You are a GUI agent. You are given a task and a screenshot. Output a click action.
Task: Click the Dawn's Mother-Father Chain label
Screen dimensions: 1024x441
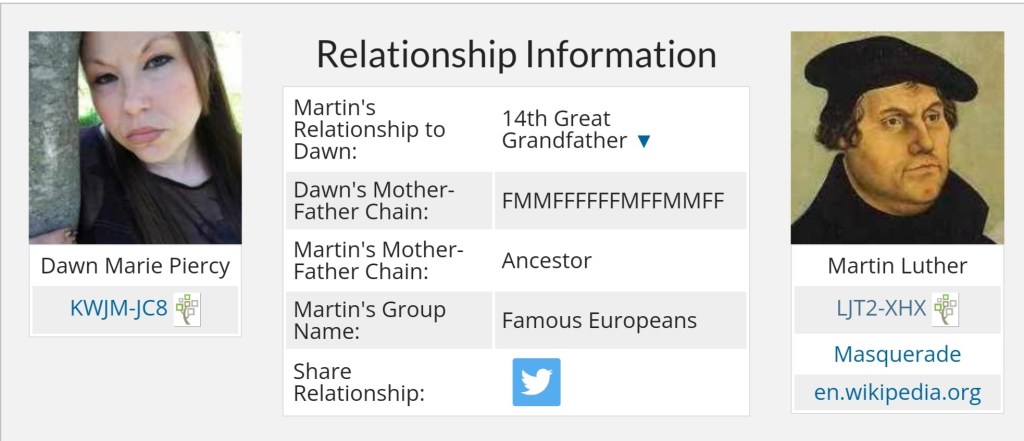tap(374, 201)
